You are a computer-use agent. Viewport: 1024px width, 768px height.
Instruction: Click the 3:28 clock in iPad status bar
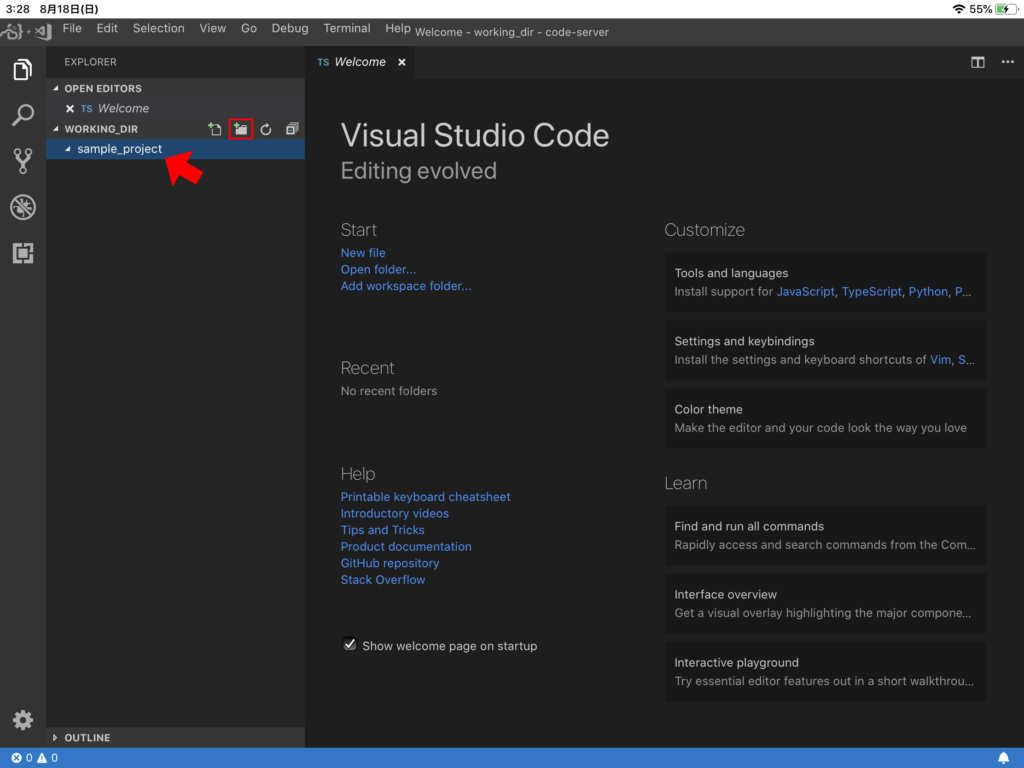pos(18,9)
